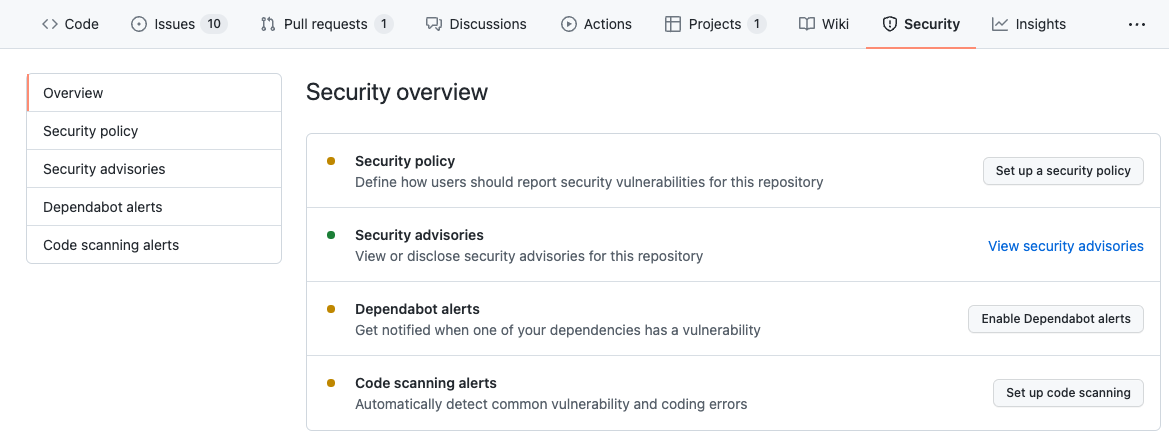Screen dimensions: 1169x442
Task: Open Dependabot alerts sidebar item
Action: point(103,207)
